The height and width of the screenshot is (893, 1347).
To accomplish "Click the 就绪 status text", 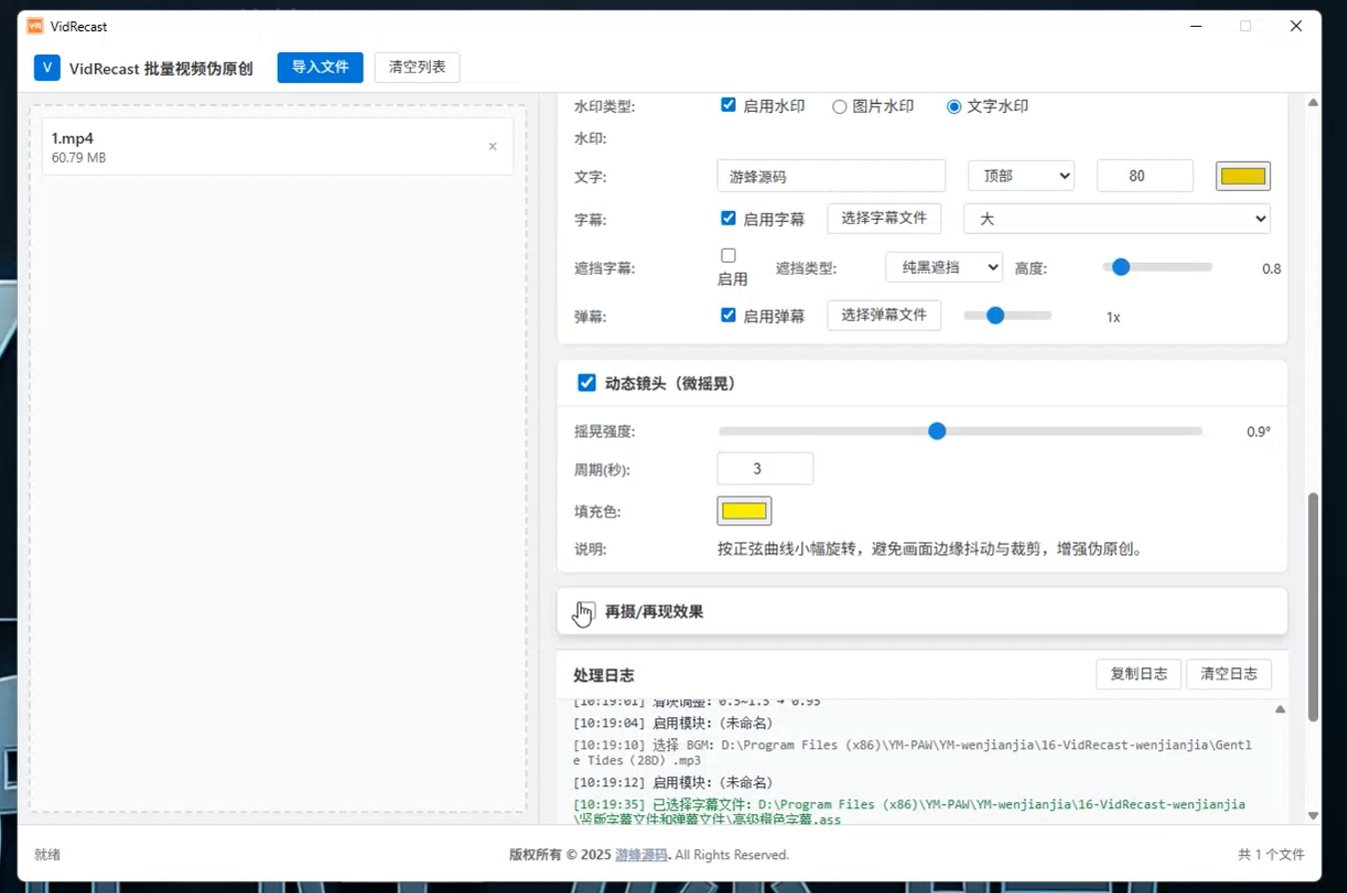I will coord(47,855).
